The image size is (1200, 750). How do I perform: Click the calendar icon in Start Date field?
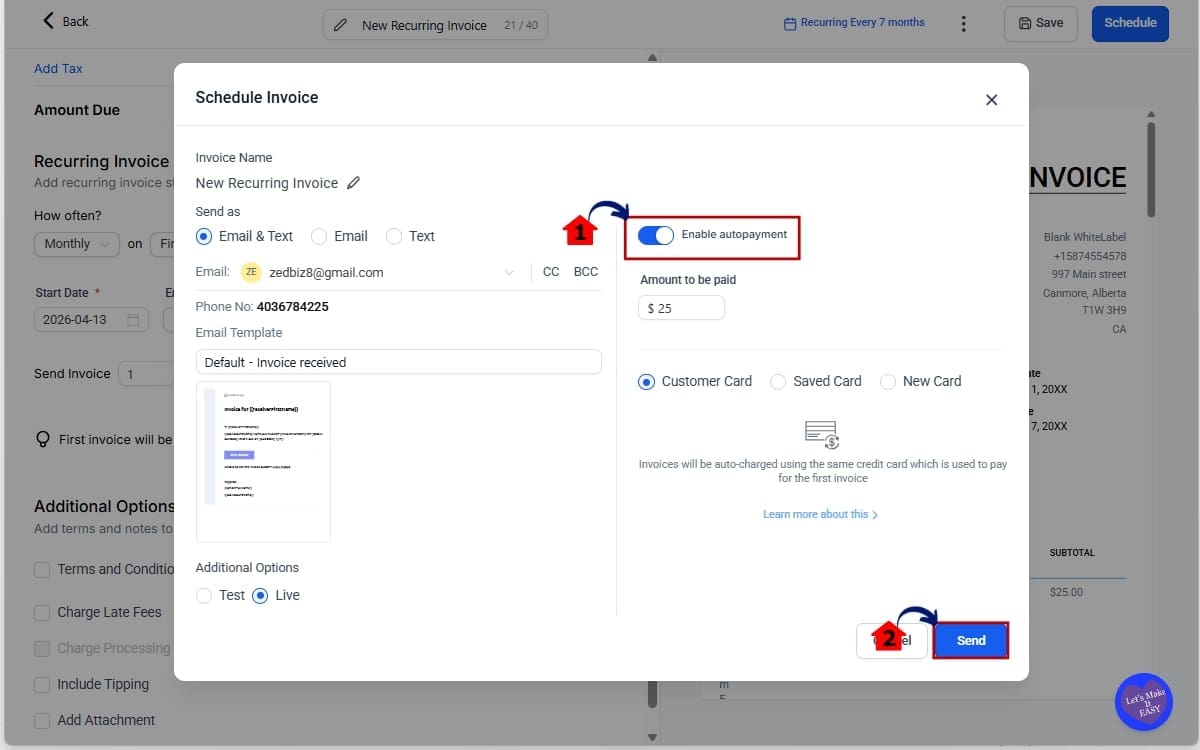[131, 320]
